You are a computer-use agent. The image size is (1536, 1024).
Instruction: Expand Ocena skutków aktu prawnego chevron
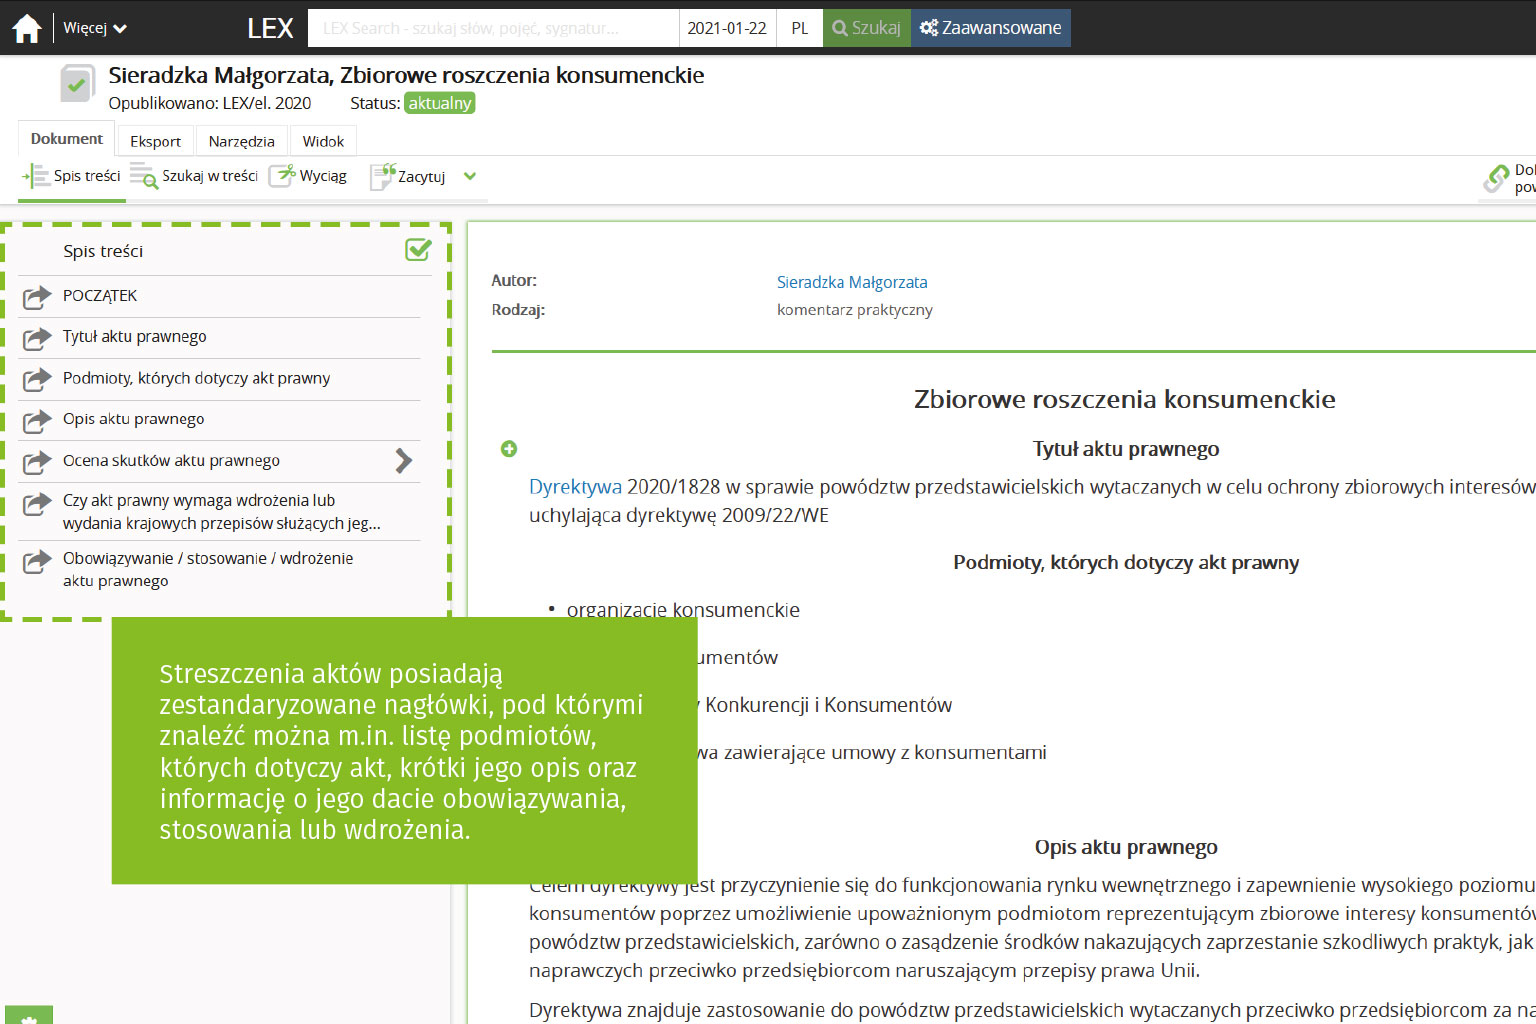coord(404,461)
